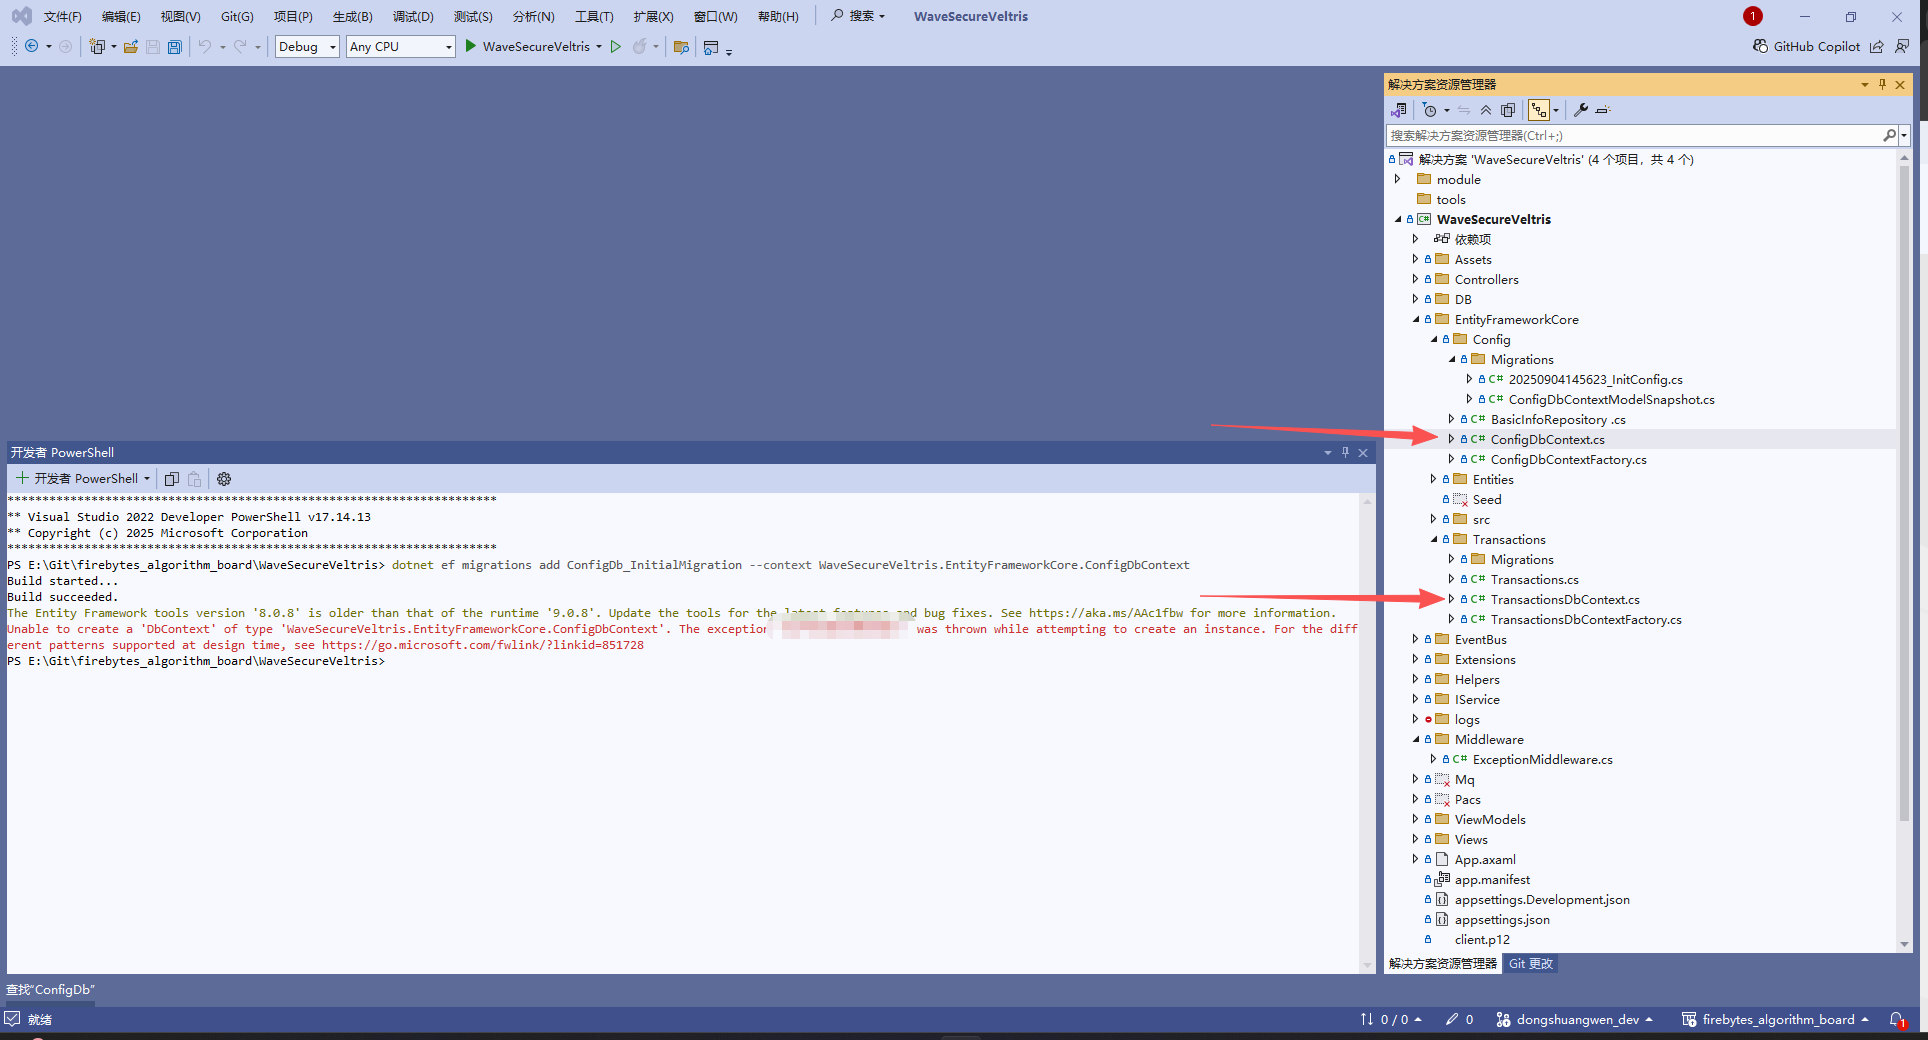Open the 视图(V) menu

pyautogui.click(x=181, y=16)
